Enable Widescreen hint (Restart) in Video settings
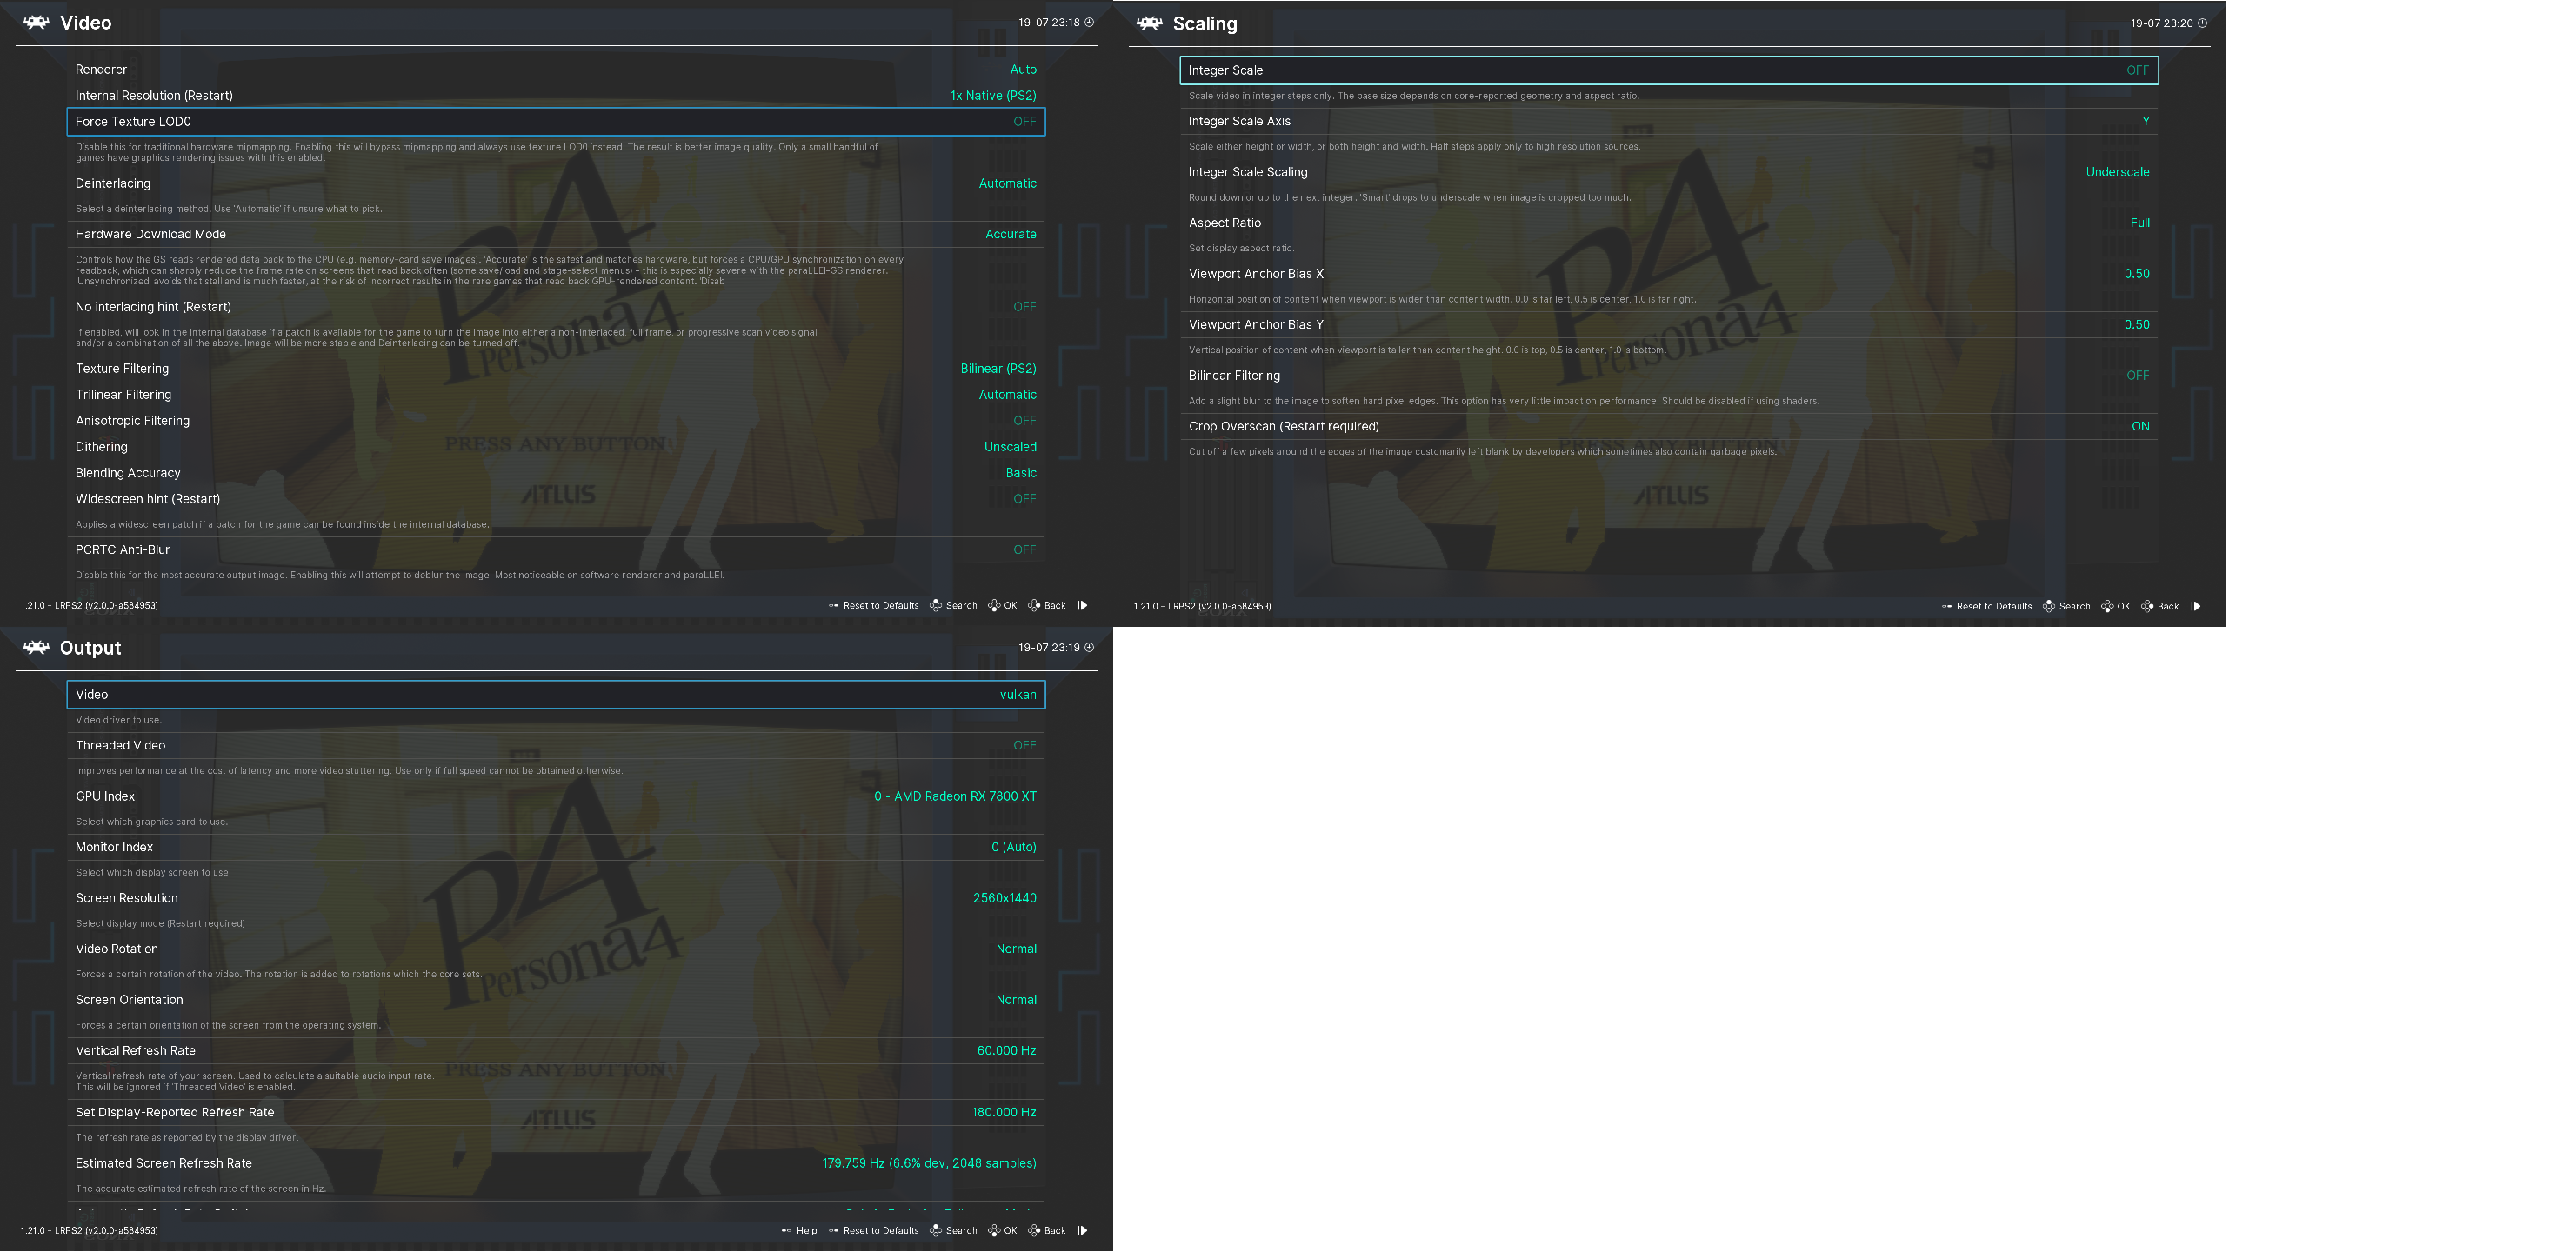This screenshot has width=2576, height=1252. [x=556, y=499]
